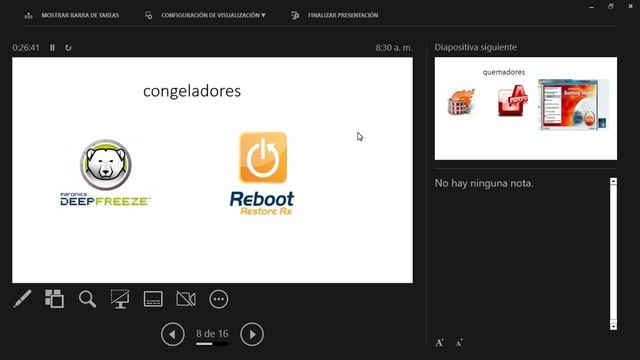Click the display settings icon
The width and height of the screenshot is (640, 360).
pyautogui.click(x=149, y=16)
